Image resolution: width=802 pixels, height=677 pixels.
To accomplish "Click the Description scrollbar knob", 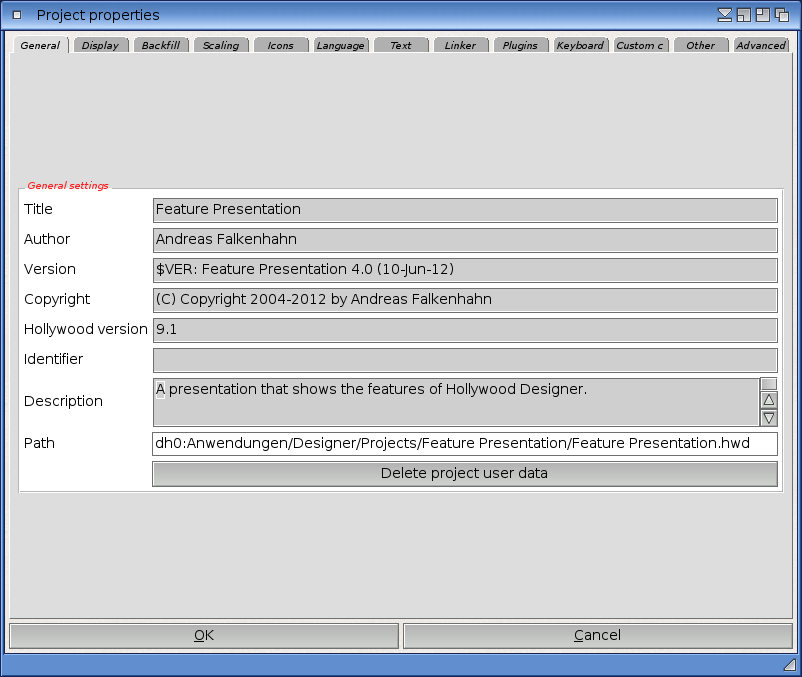I will pyautogui.click(x=769, y=384).
